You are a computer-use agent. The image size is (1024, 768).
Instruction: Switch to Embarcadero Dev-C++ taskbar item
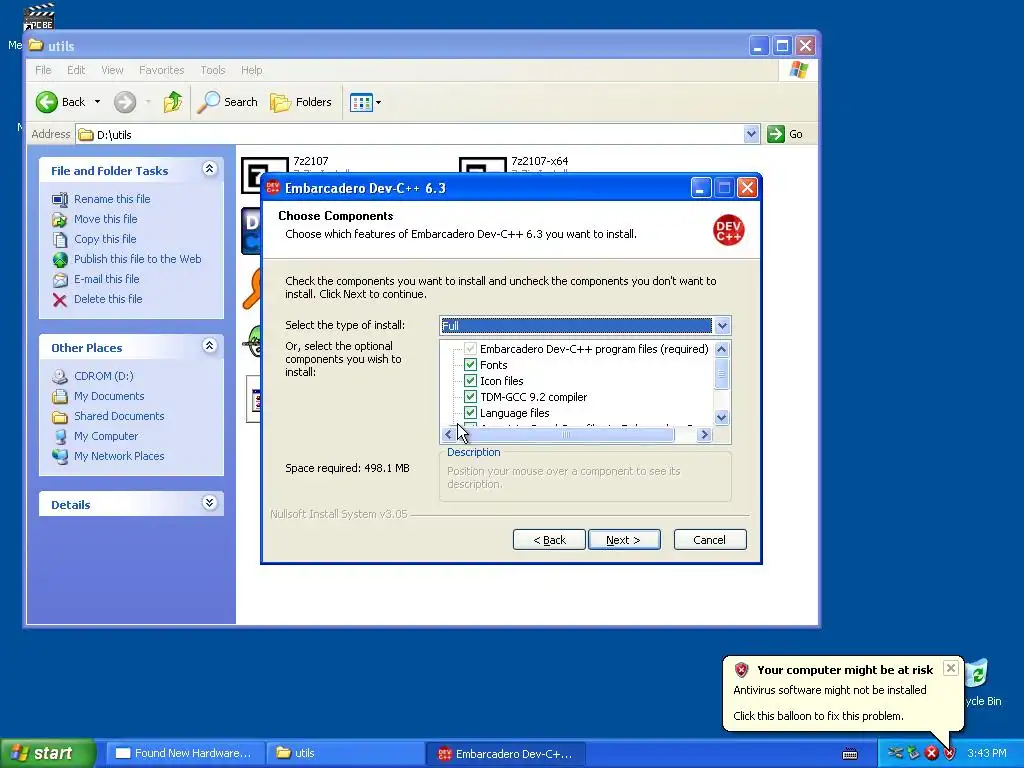point(505,753)
